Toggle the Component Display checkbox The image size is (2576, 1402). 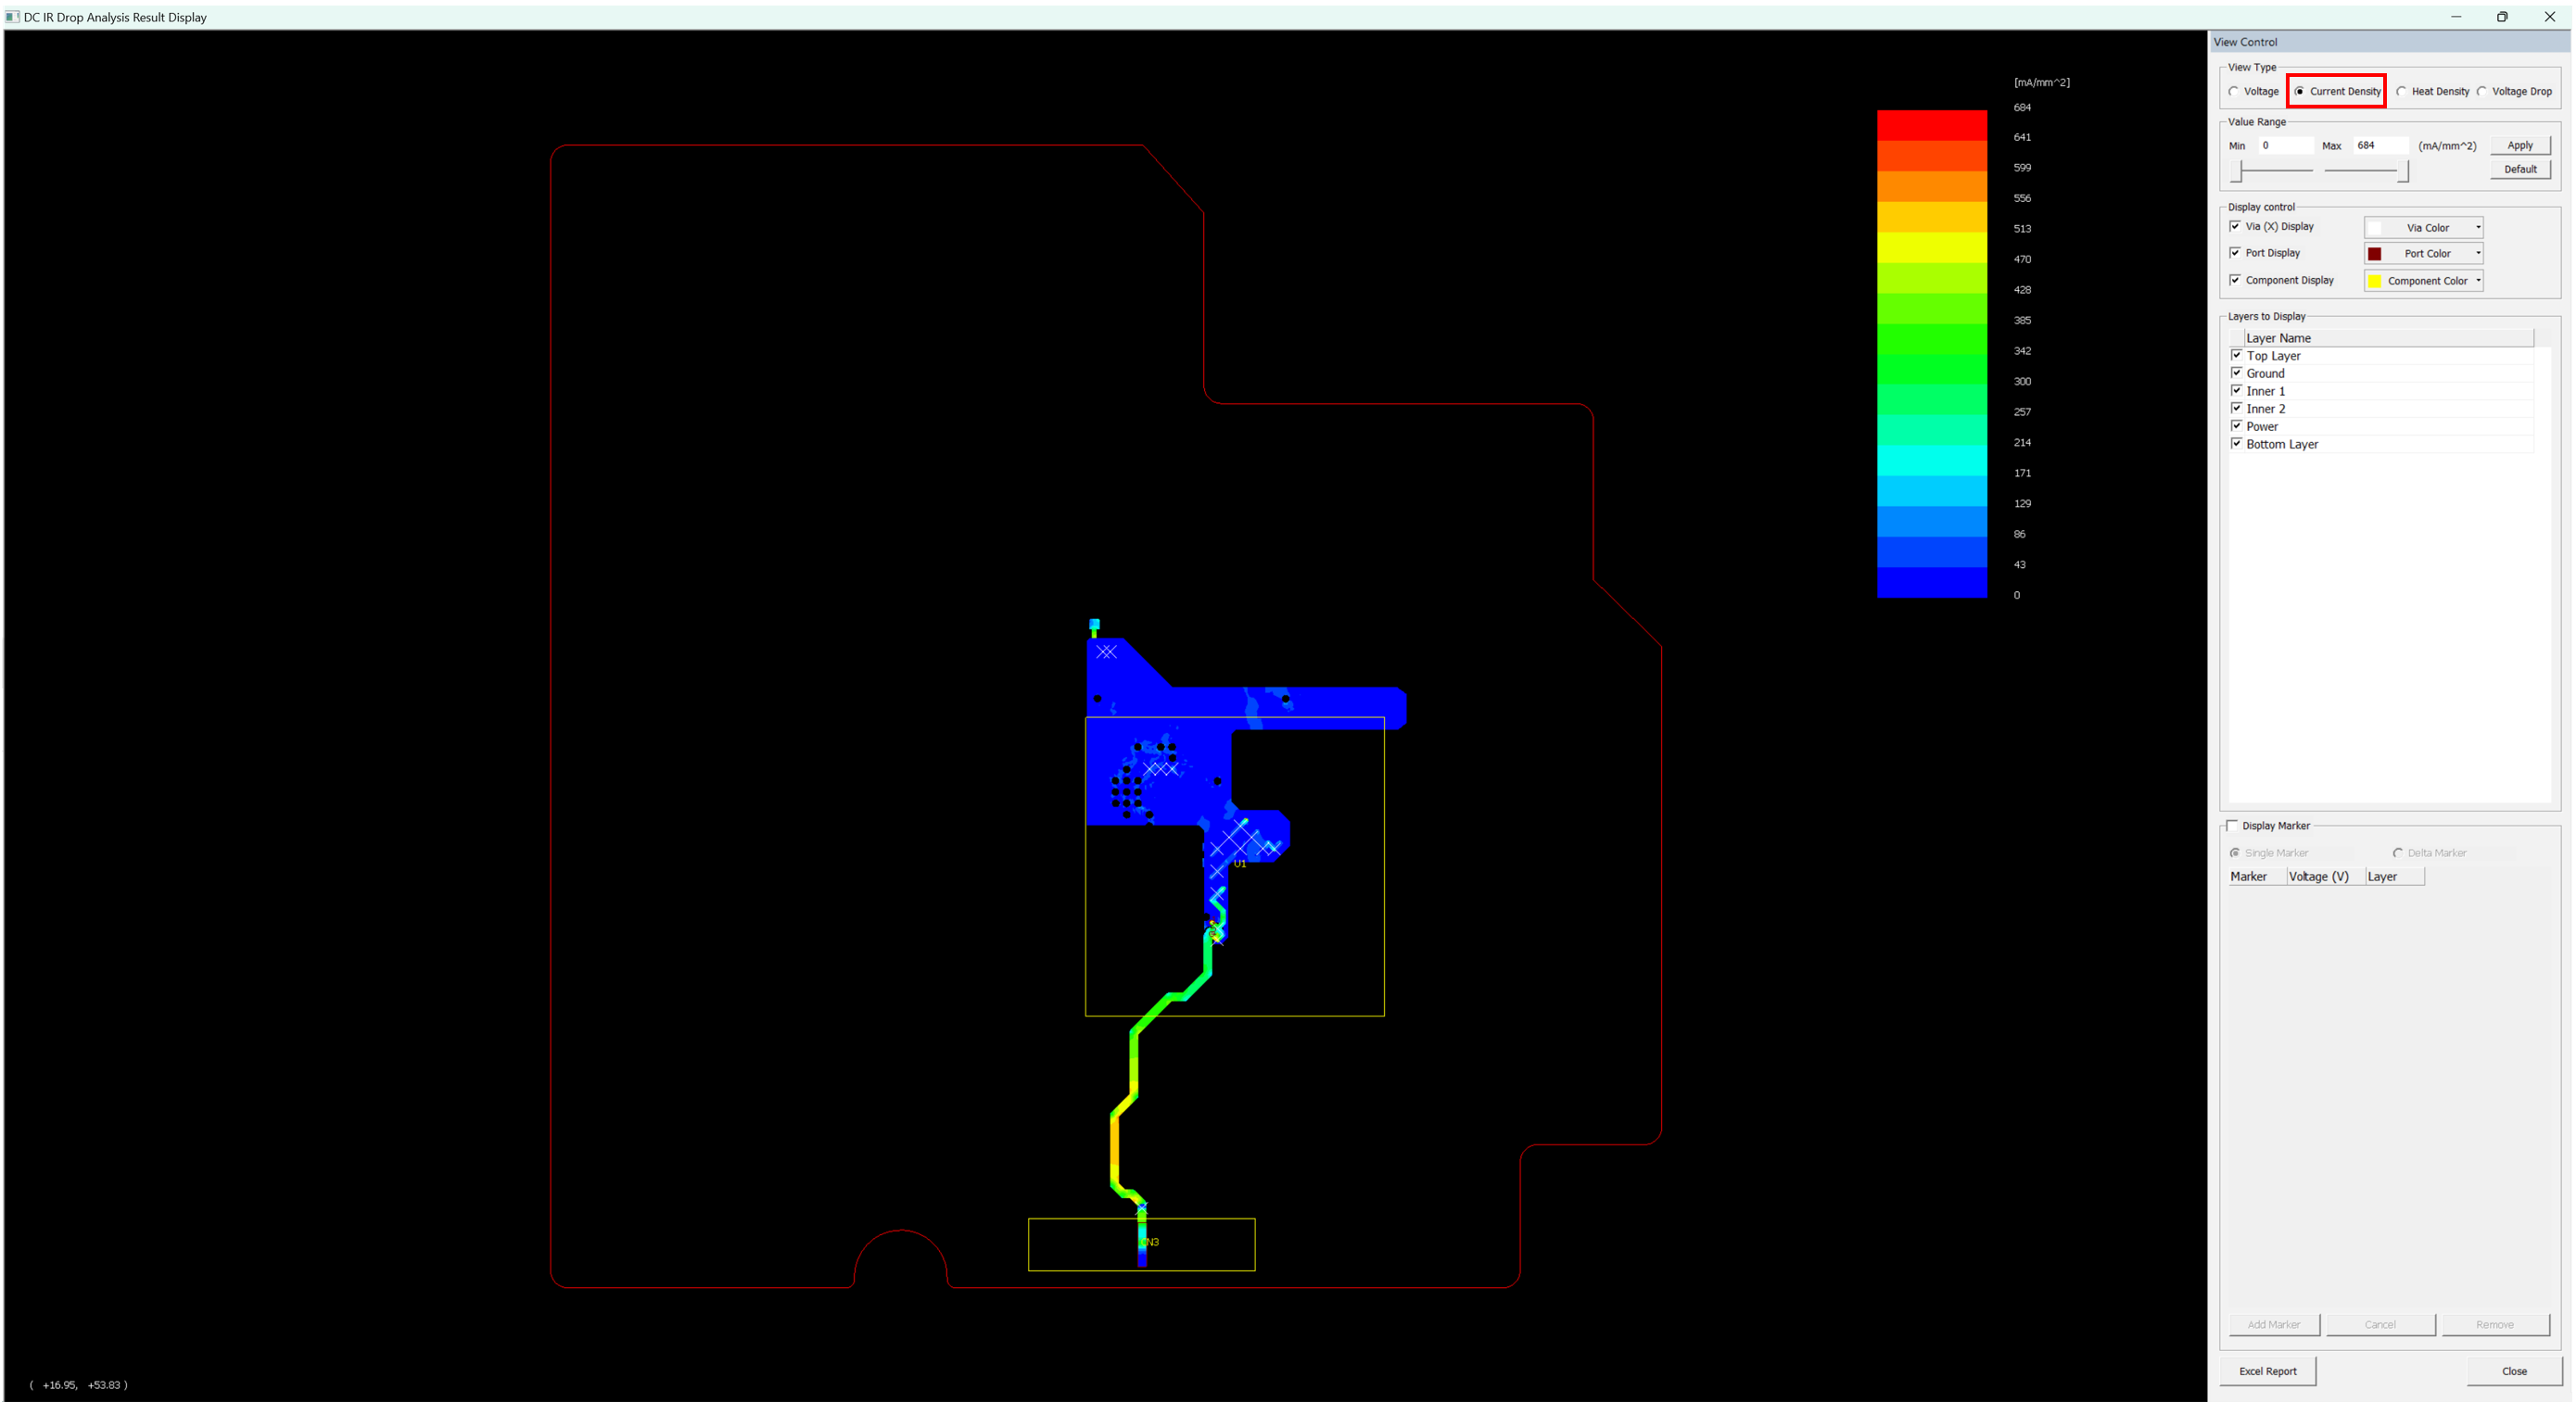pyautogui.click(x=2236, y=280)
